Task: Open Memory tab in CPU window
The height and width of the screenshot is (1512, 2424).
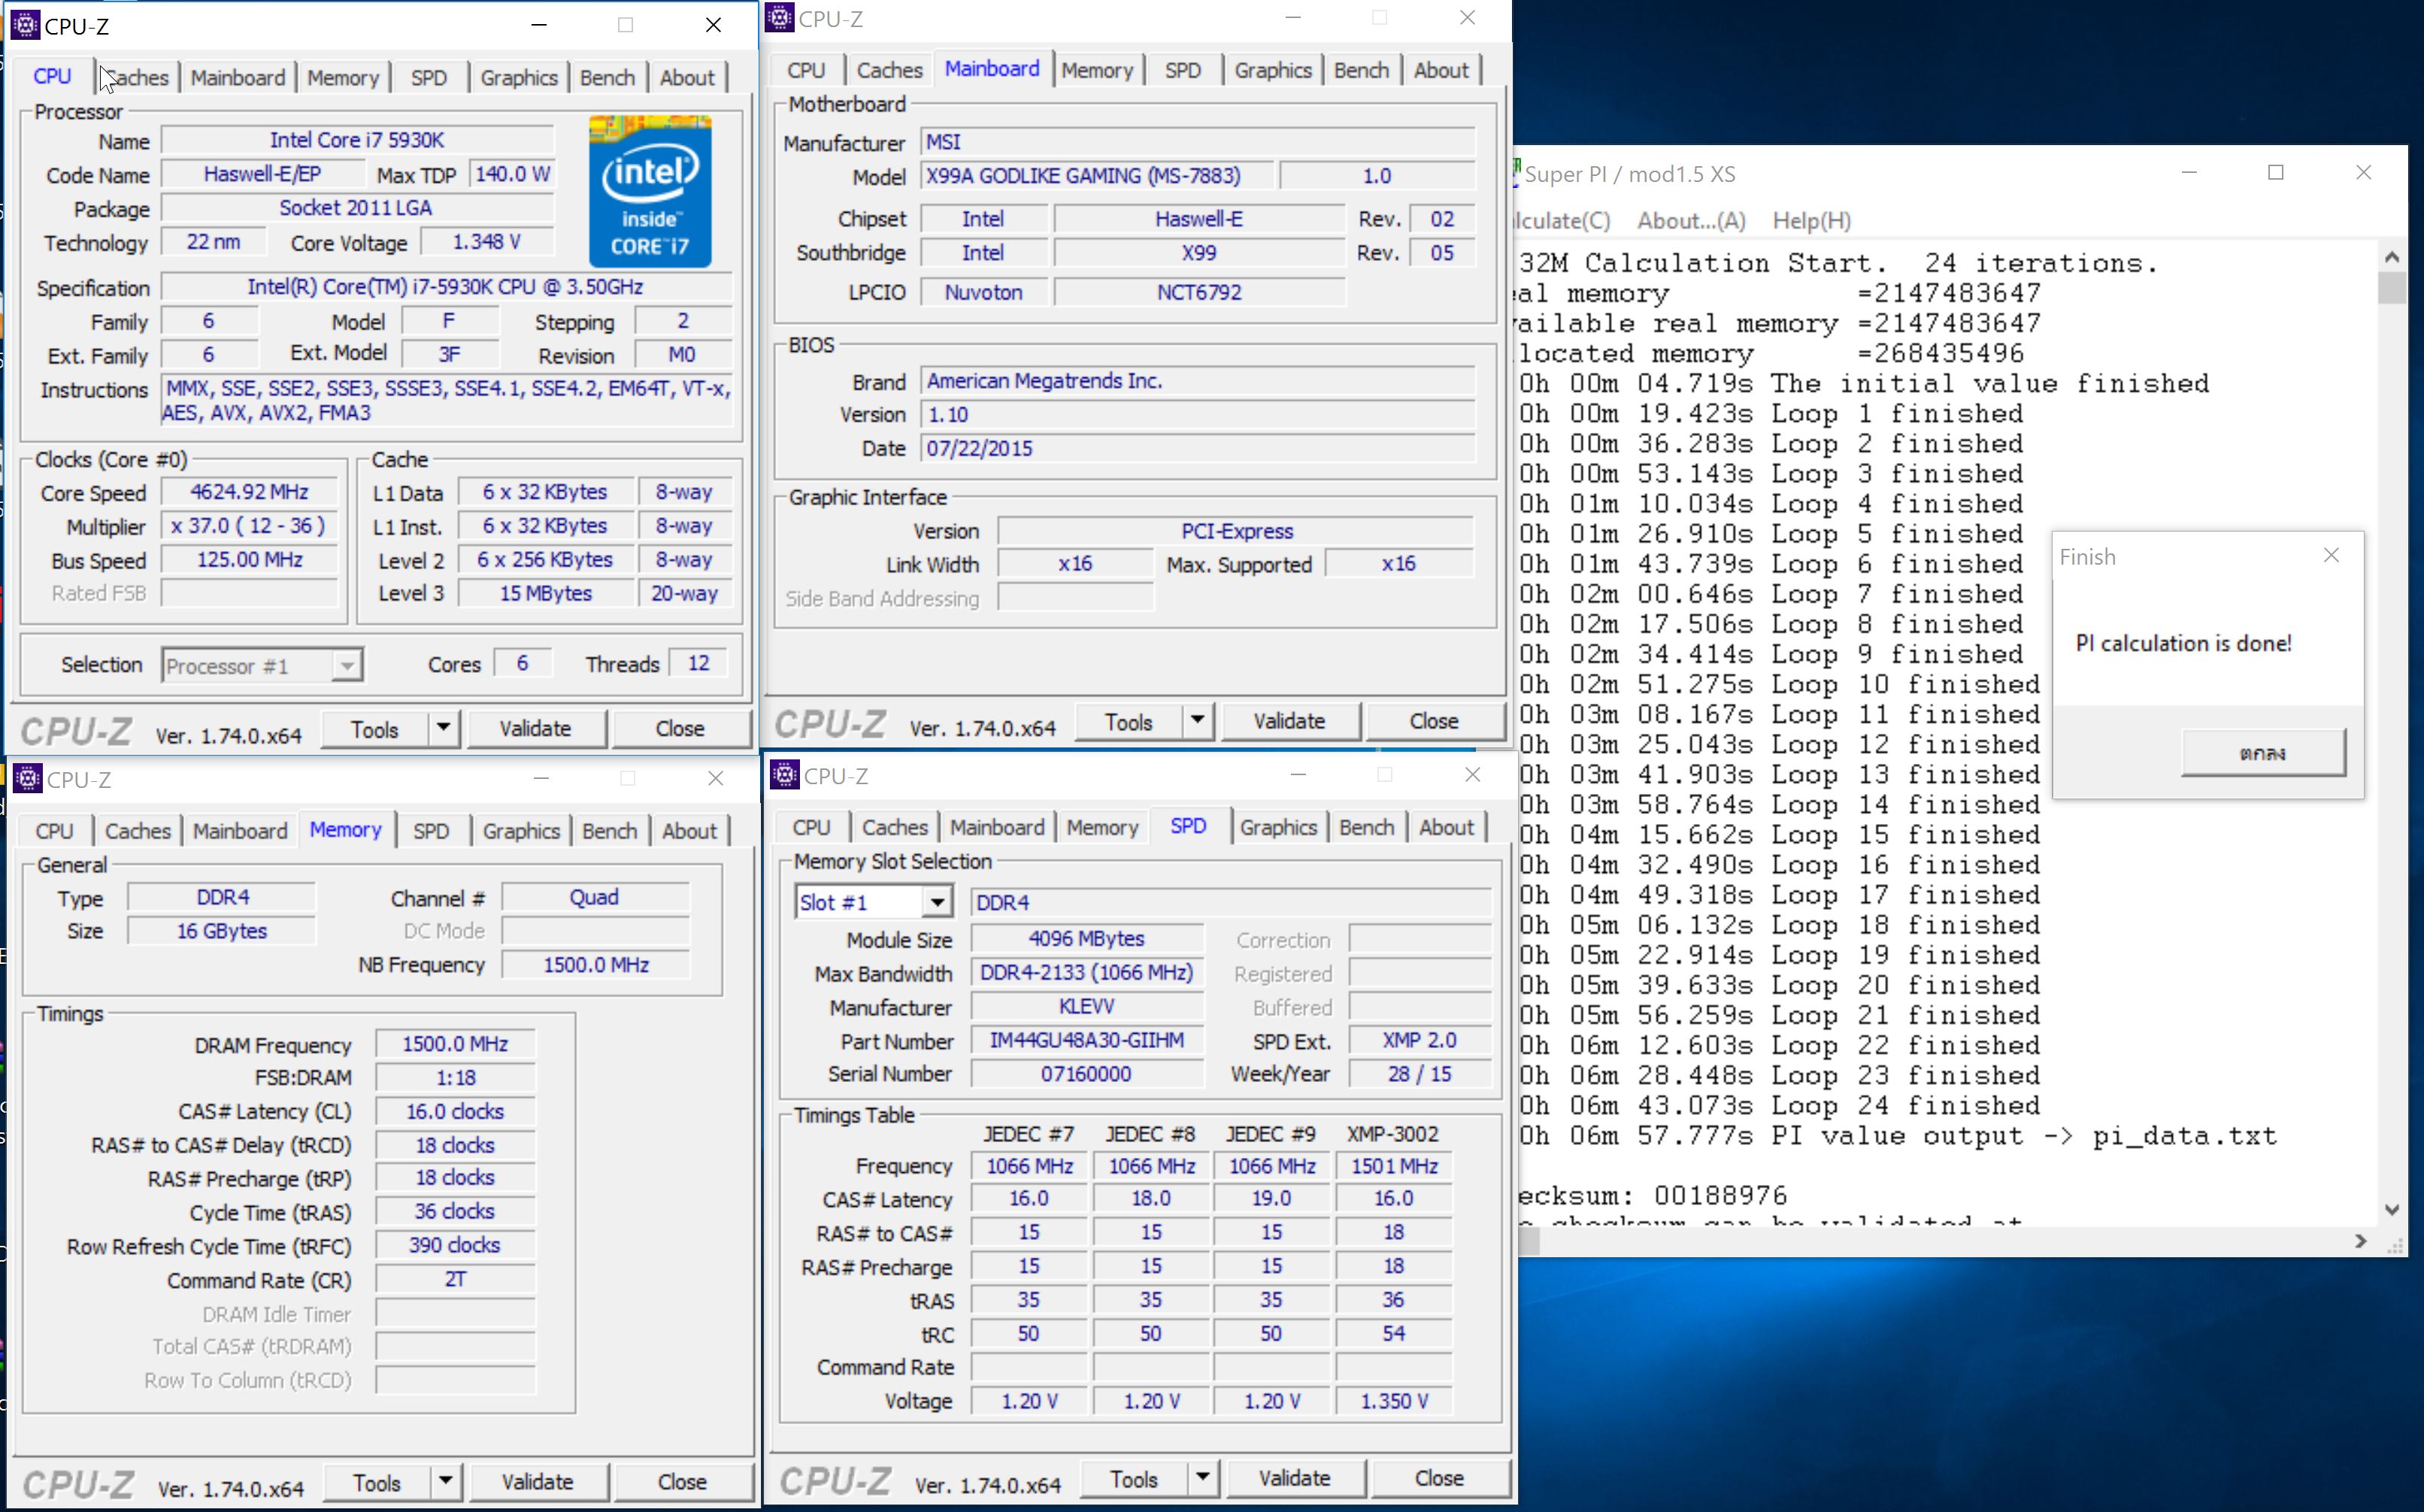Action: pos(343,77)
